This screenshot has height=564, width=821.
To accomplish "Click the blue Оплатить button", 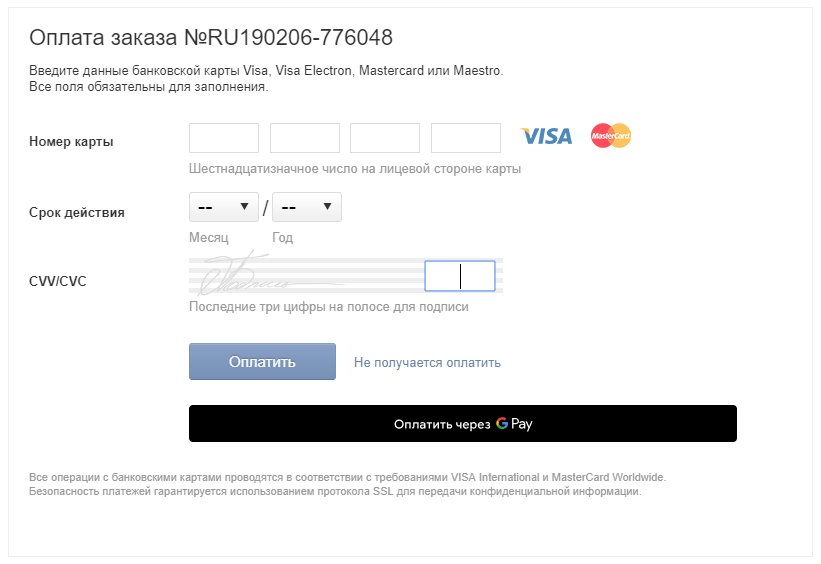I will [x=262, y=361].
